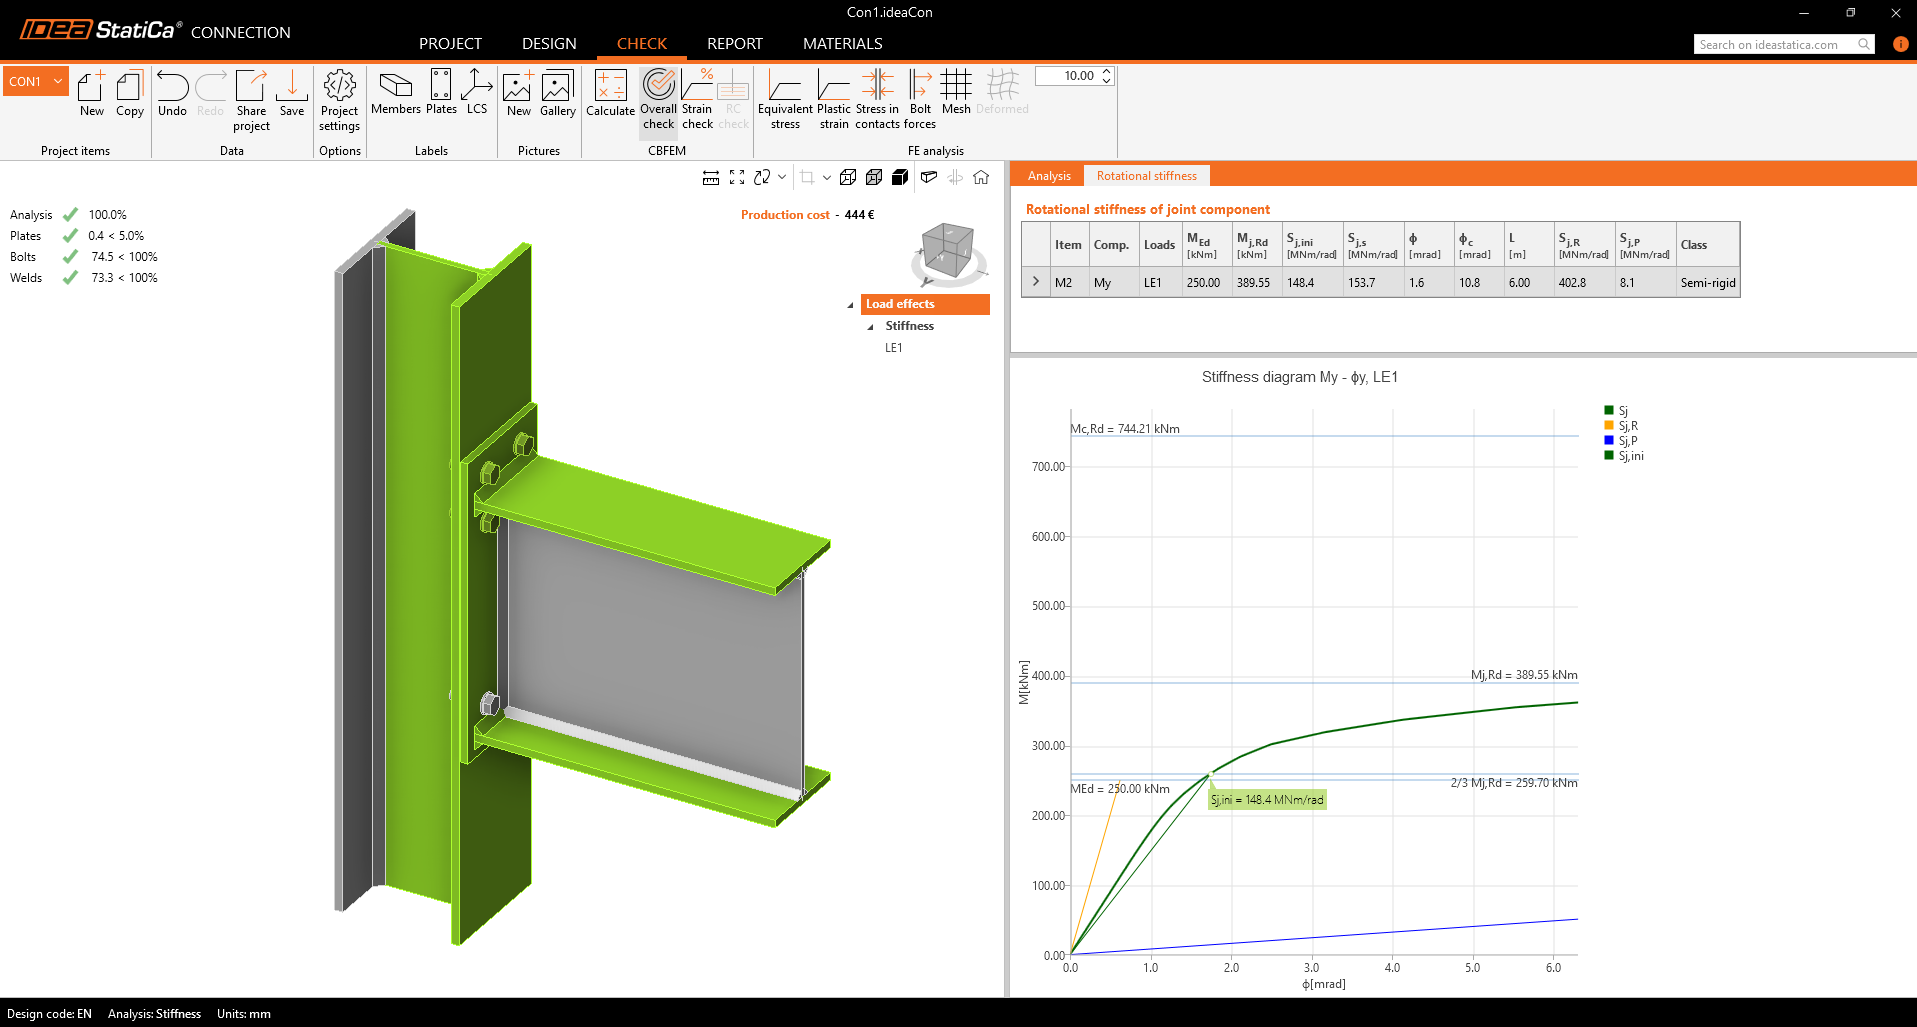Viewport: 1917px width, 1027px height.
Task: Open the CON1 project item dropdown
Action: pyautogui.click(x=58, y=81)
